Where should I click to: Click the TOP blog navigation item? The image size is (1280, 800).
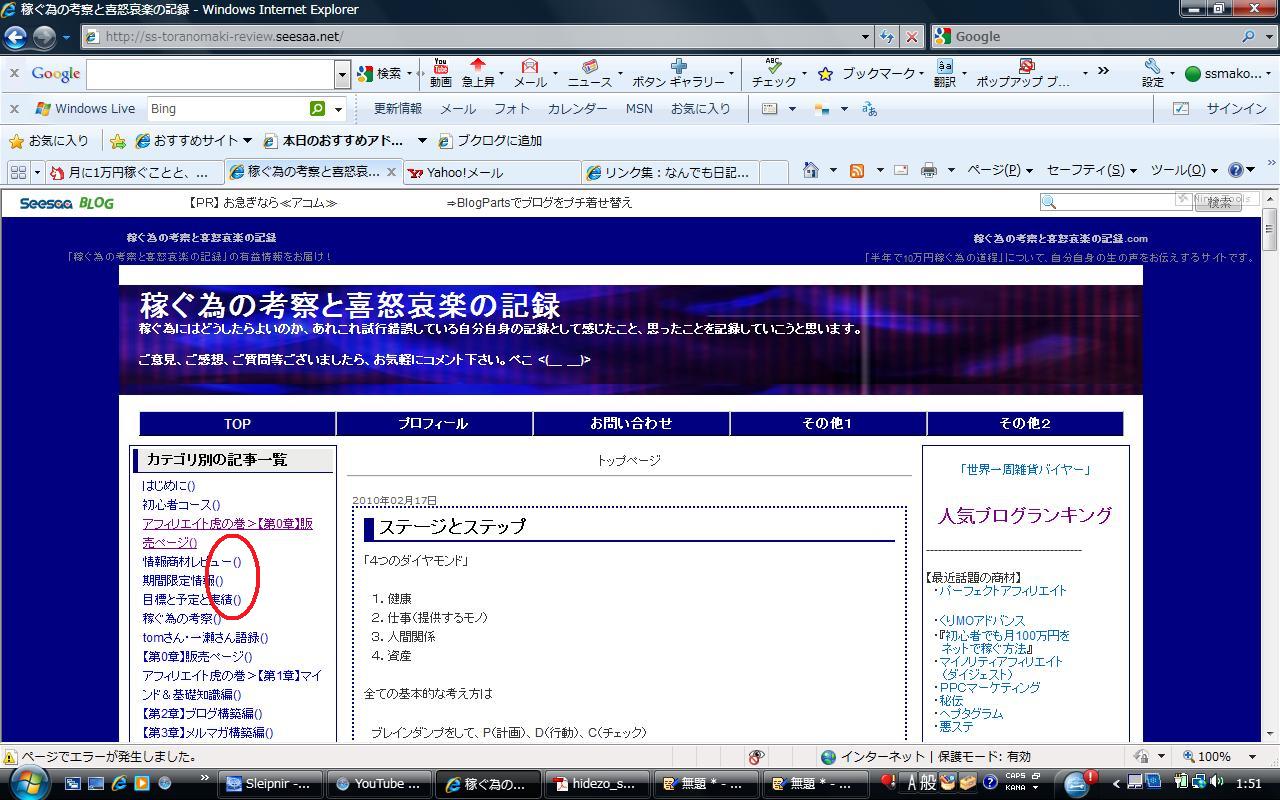237,423
